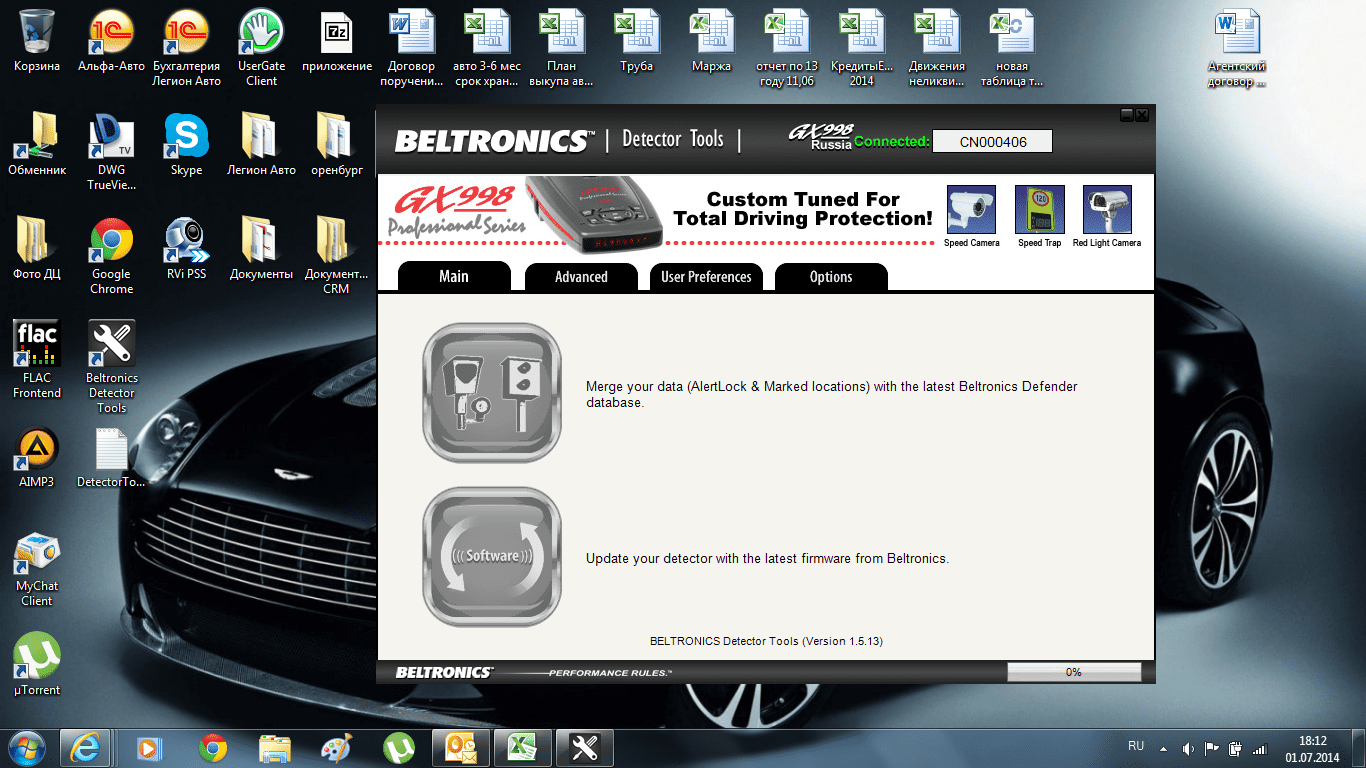Go to the Options tab
This screenshot has width=1366, height=768.
coord(831,277)
